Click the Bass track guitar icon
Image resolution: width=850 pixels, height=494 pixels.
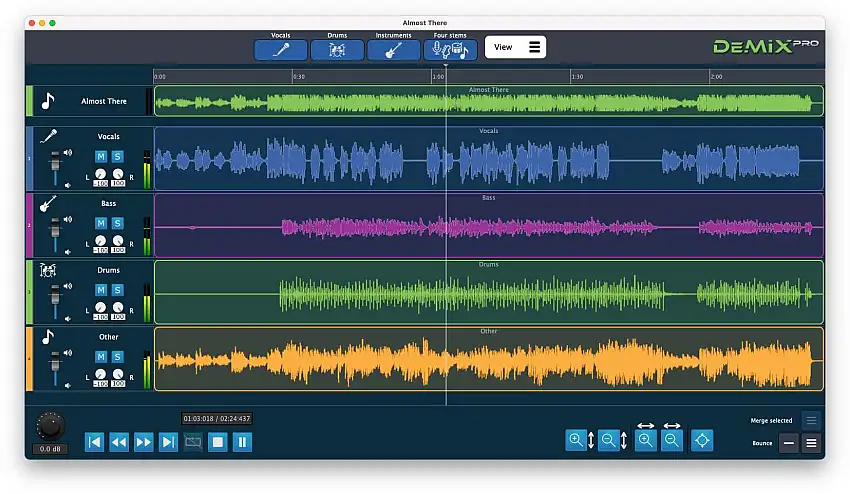[48, 203]
